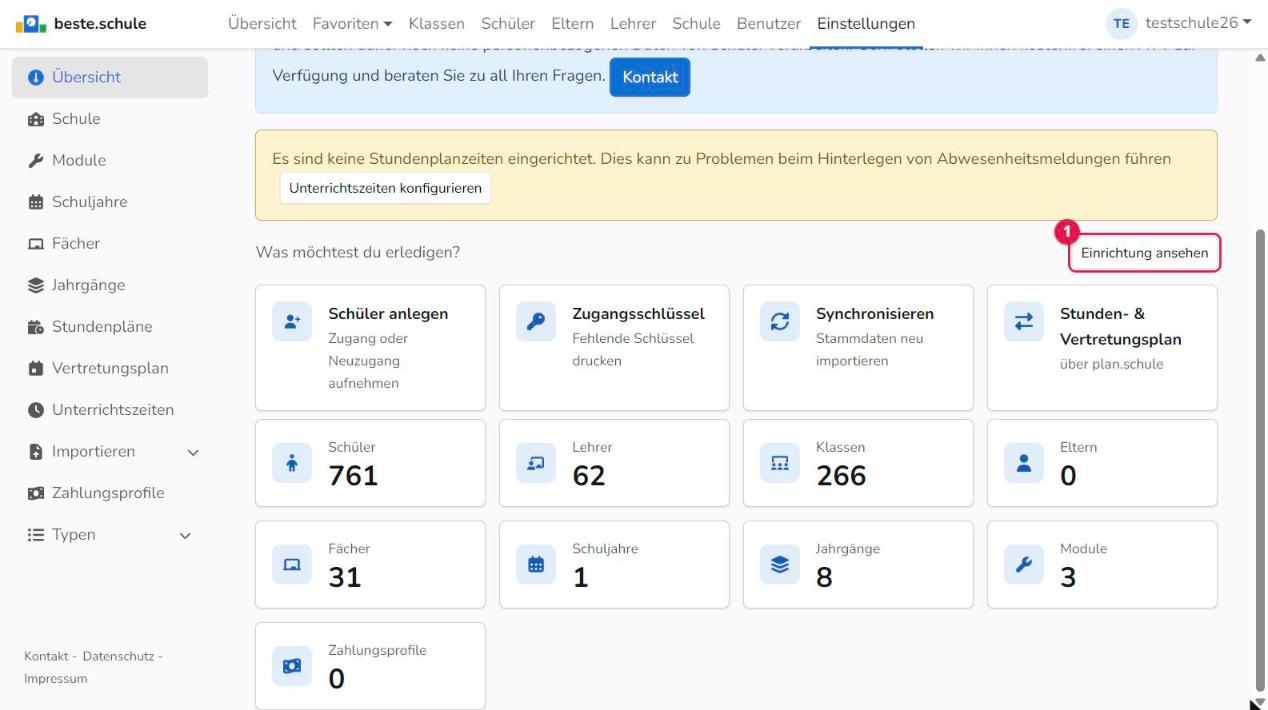The width and height of the screenshot is (1268, 710).
Task: Click the key icon on Zugangsschlüssel card
Action: pyautogui.click(x=535, y=320)
